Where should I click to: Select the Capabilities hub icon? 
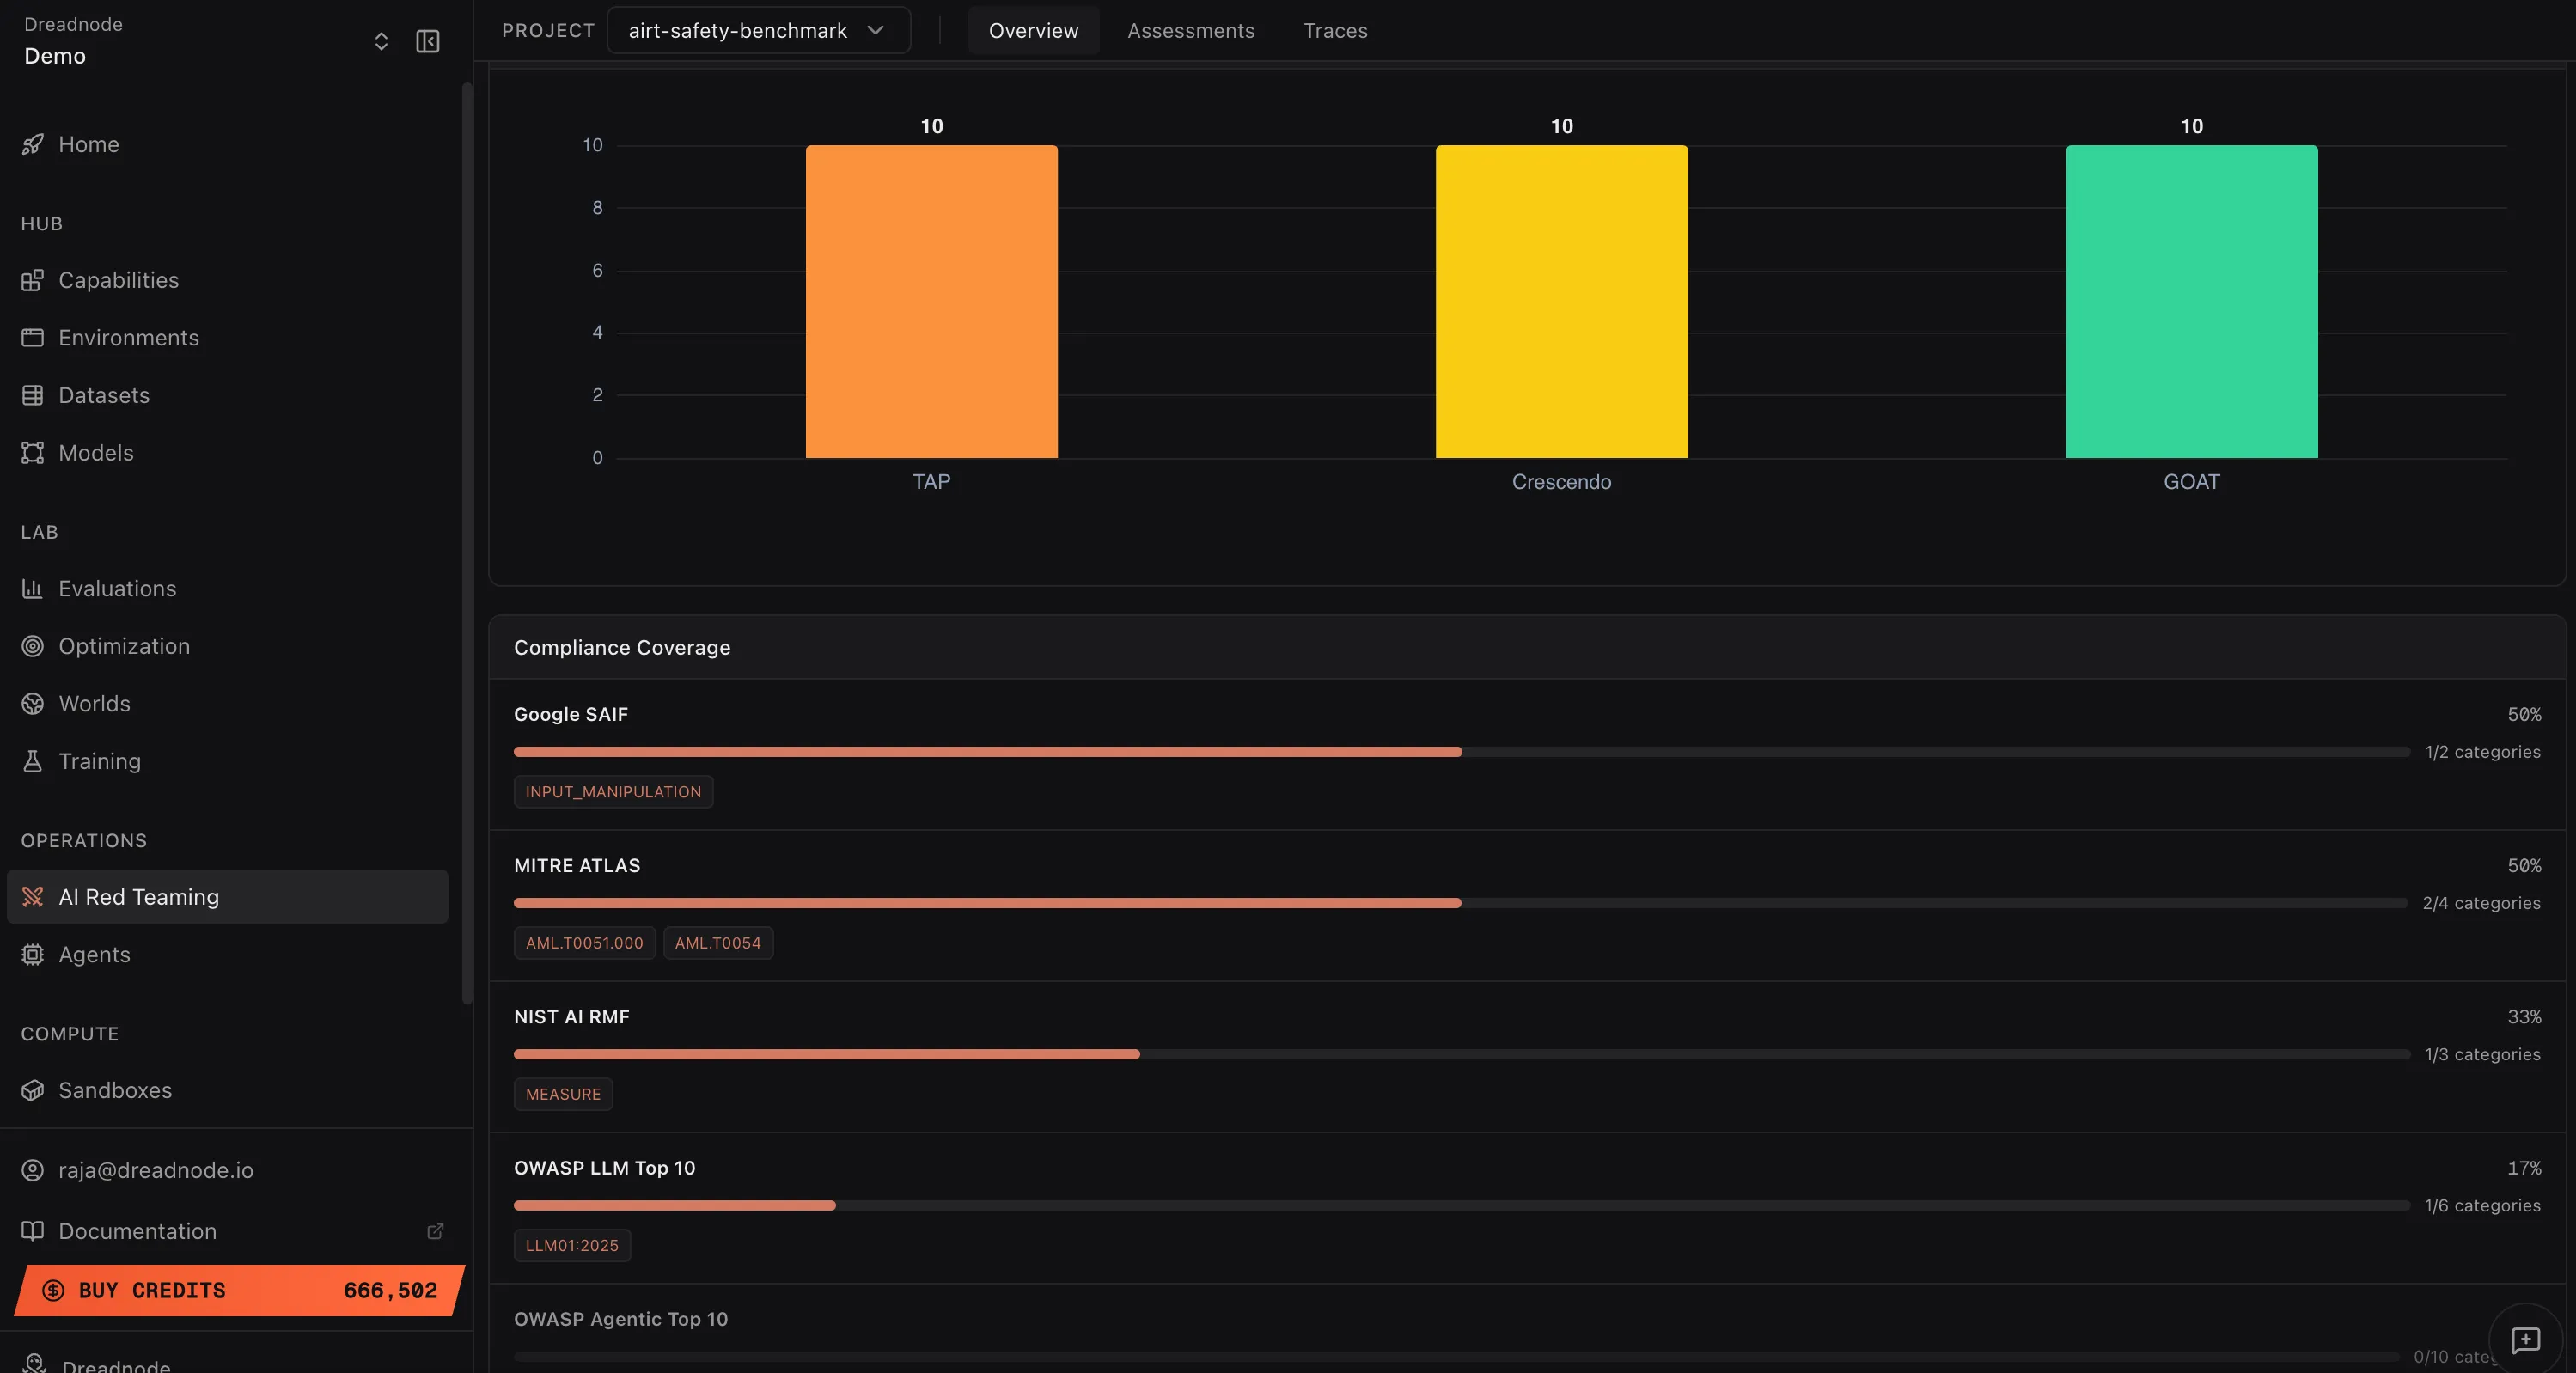[33, 280]
